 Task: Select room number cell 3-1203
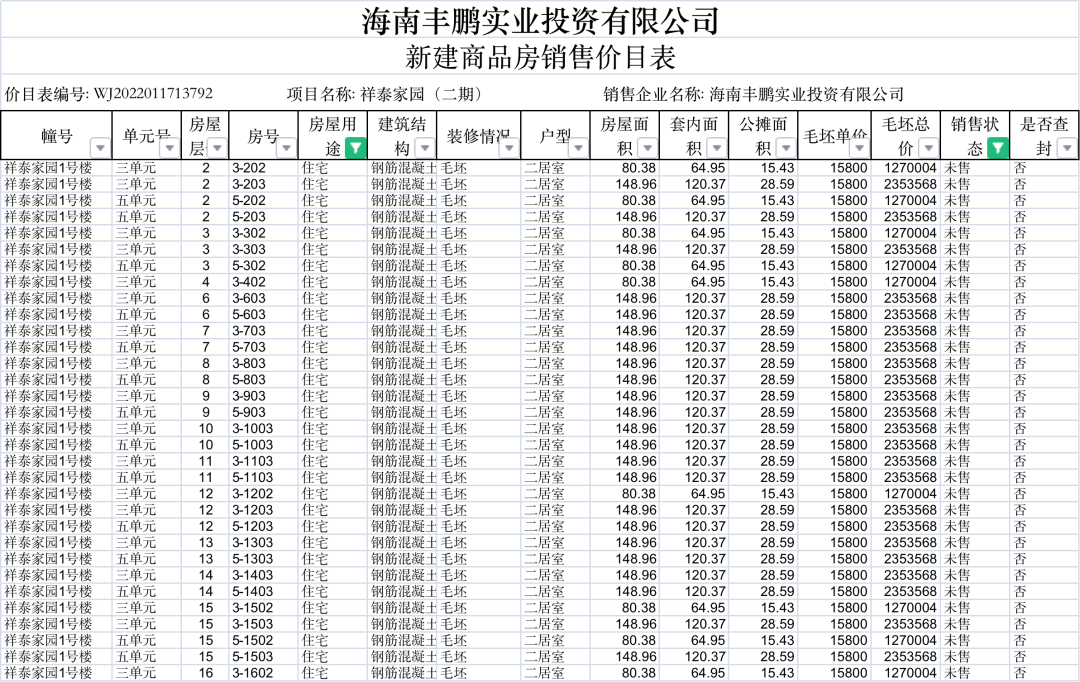(263, 510)
